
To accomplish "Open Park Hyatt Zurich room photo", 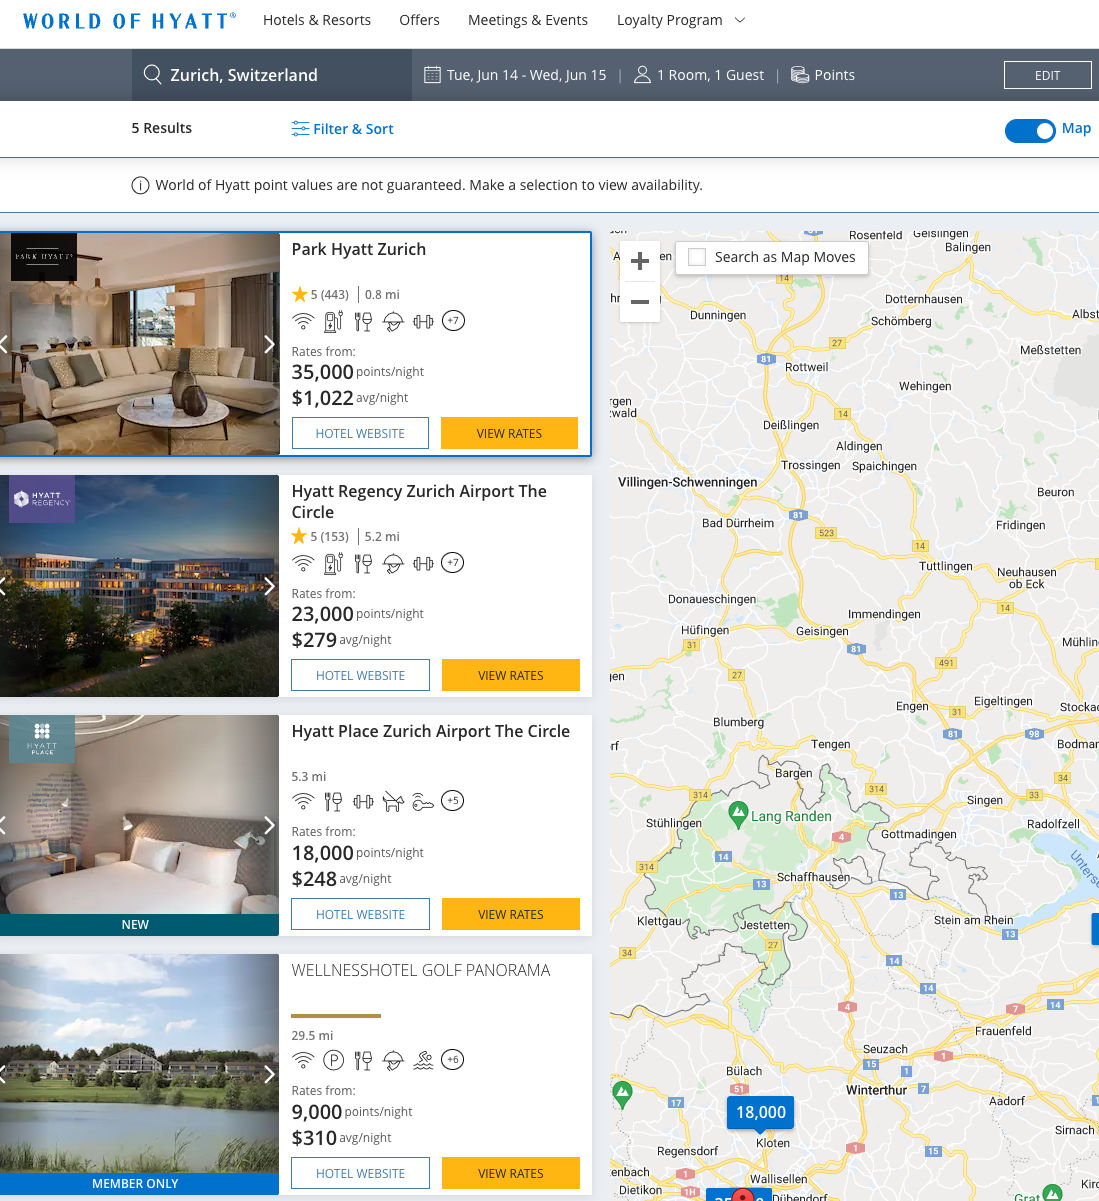I will 139,344.
